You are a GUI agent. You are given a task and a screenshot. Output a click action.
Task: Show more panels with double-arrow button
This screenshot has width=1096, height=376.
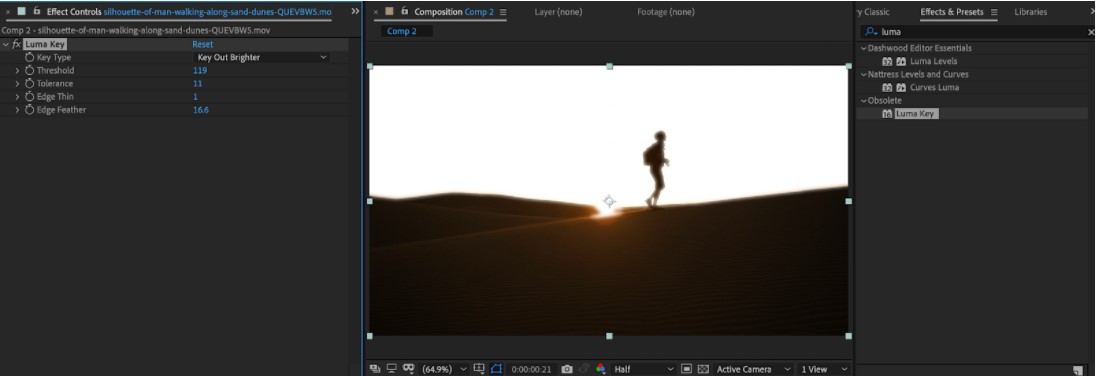(355, 11)
